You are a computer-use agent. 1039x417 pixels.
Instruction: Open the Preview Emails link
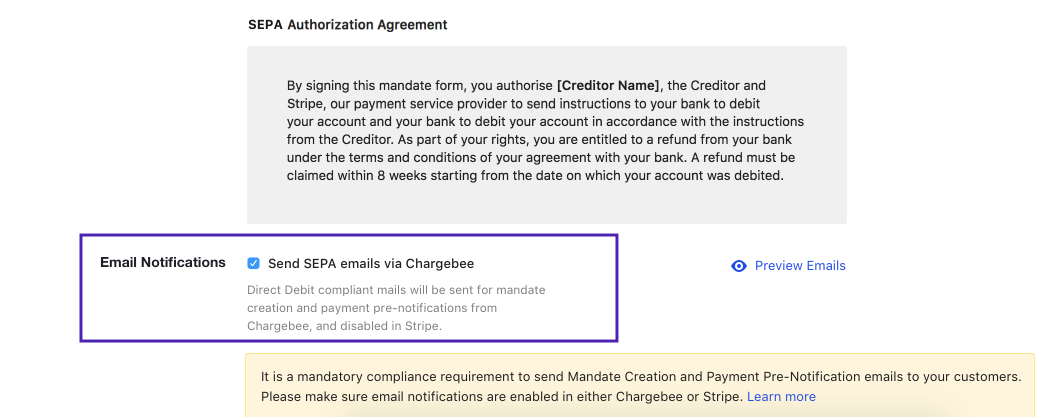(x=800, y=266)
